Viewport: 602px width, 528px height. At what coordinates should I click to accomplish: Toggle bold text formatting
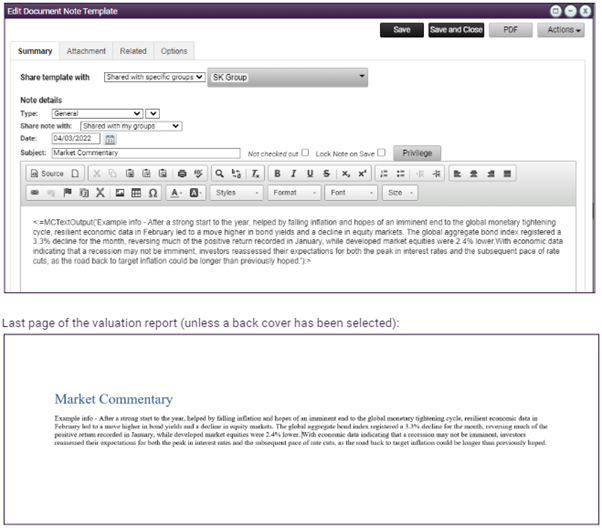[278, 173]
